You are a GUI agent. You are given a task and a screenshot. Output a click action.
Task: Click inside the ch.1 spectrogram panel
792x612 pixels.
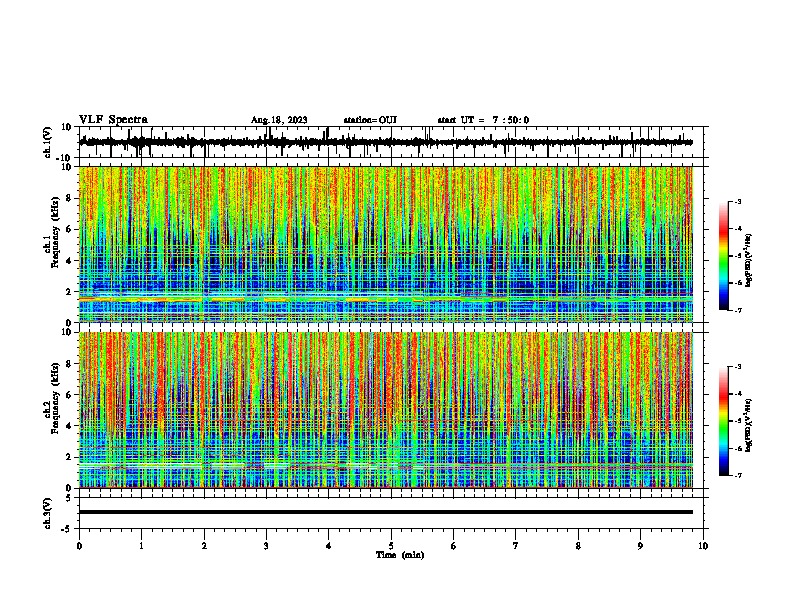click(x=385, y=244)
